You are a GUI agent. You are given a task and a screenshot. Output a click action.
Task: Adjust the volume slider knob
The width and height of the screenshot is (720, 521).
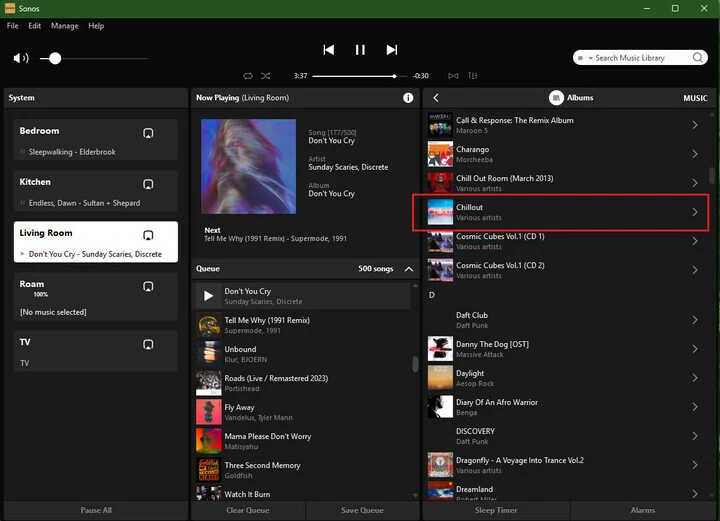(x=55, y=58)
